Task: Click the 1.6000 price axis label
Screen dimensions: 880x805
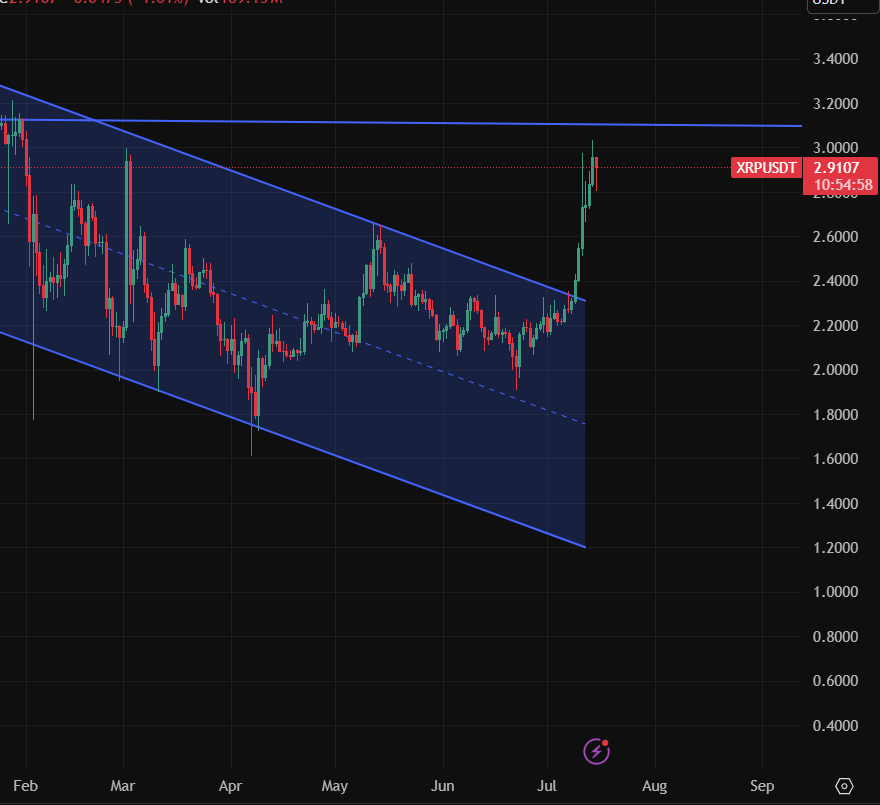Action: click(836, 459)
